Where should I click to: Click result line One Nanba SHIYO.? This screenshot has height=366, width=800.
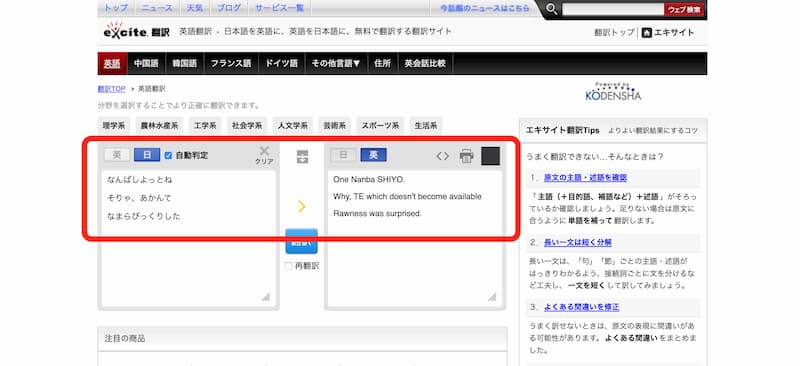[369, 179]
